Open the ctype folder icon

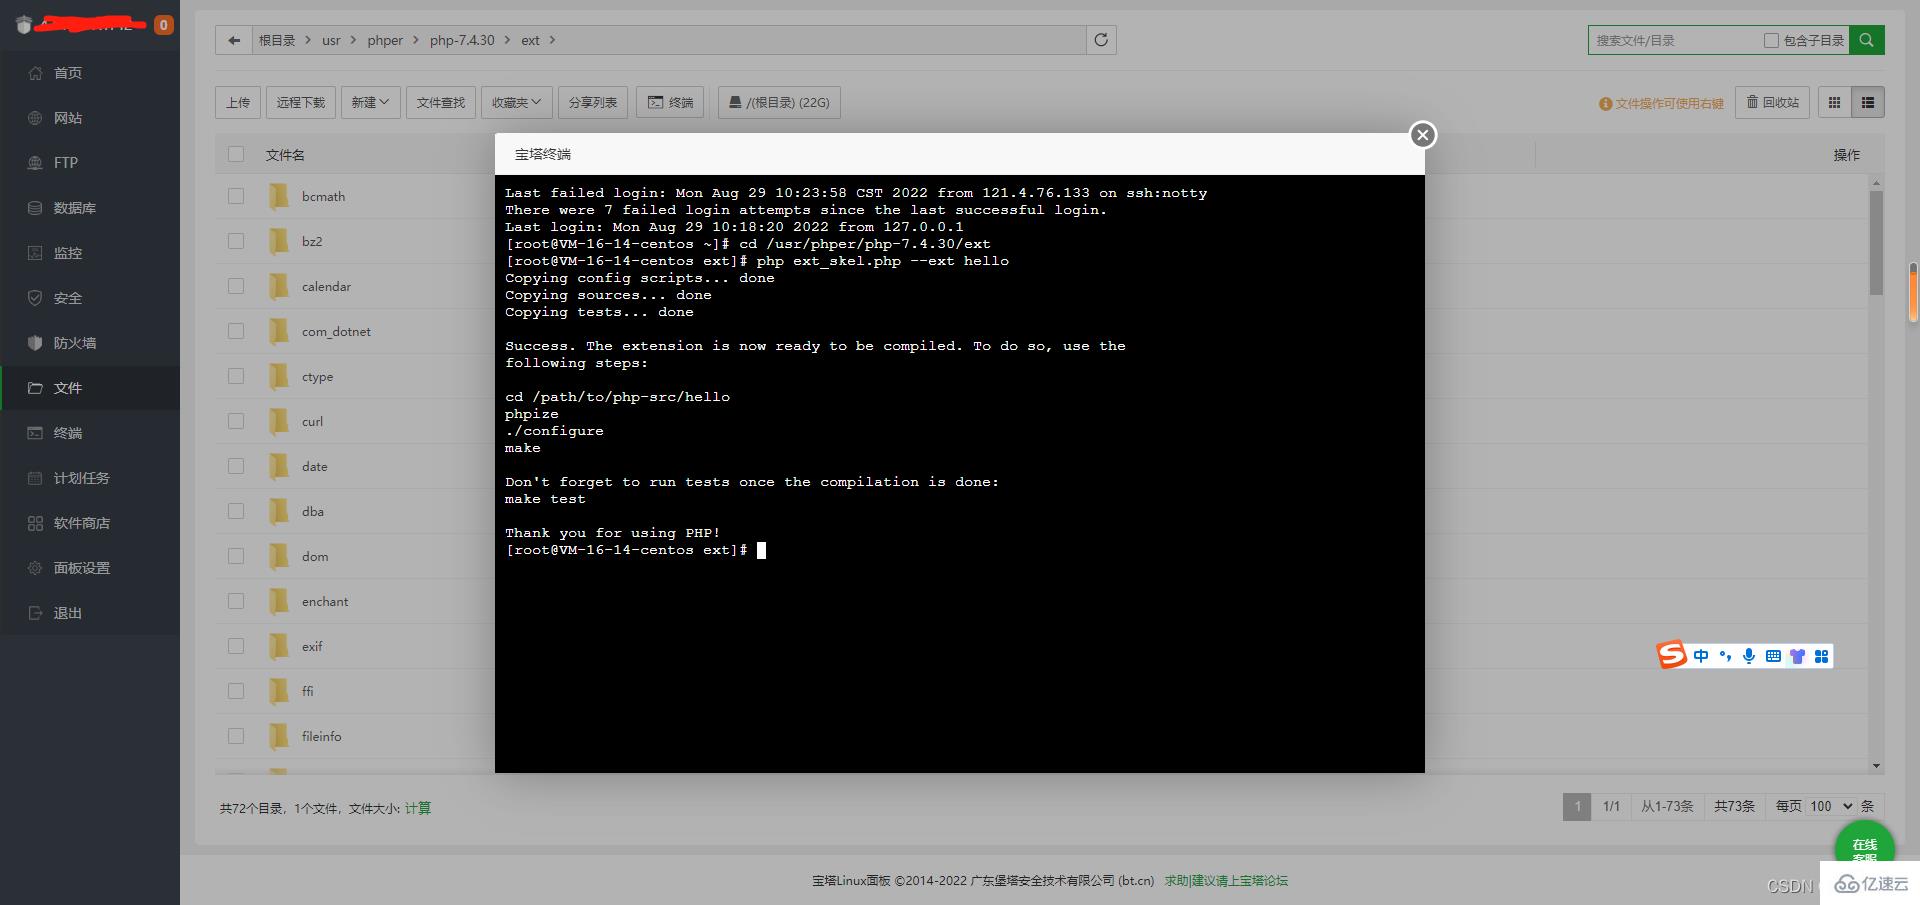click(x=279, y=376)
